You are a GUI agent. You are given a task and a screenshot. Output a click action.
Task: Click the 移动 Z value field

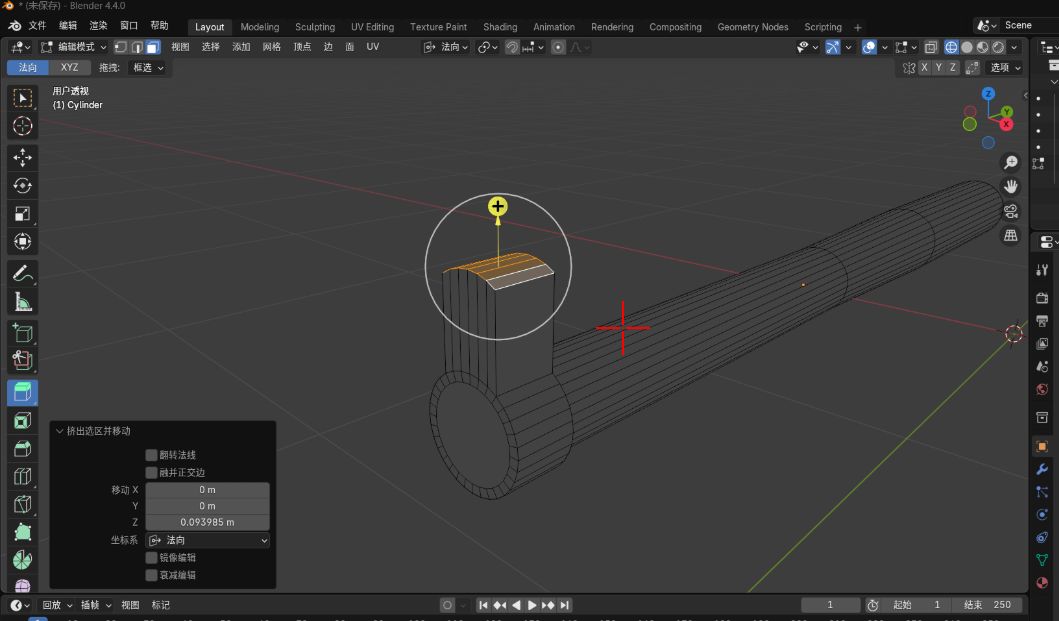pyautogui.click(x=208, y=522)
